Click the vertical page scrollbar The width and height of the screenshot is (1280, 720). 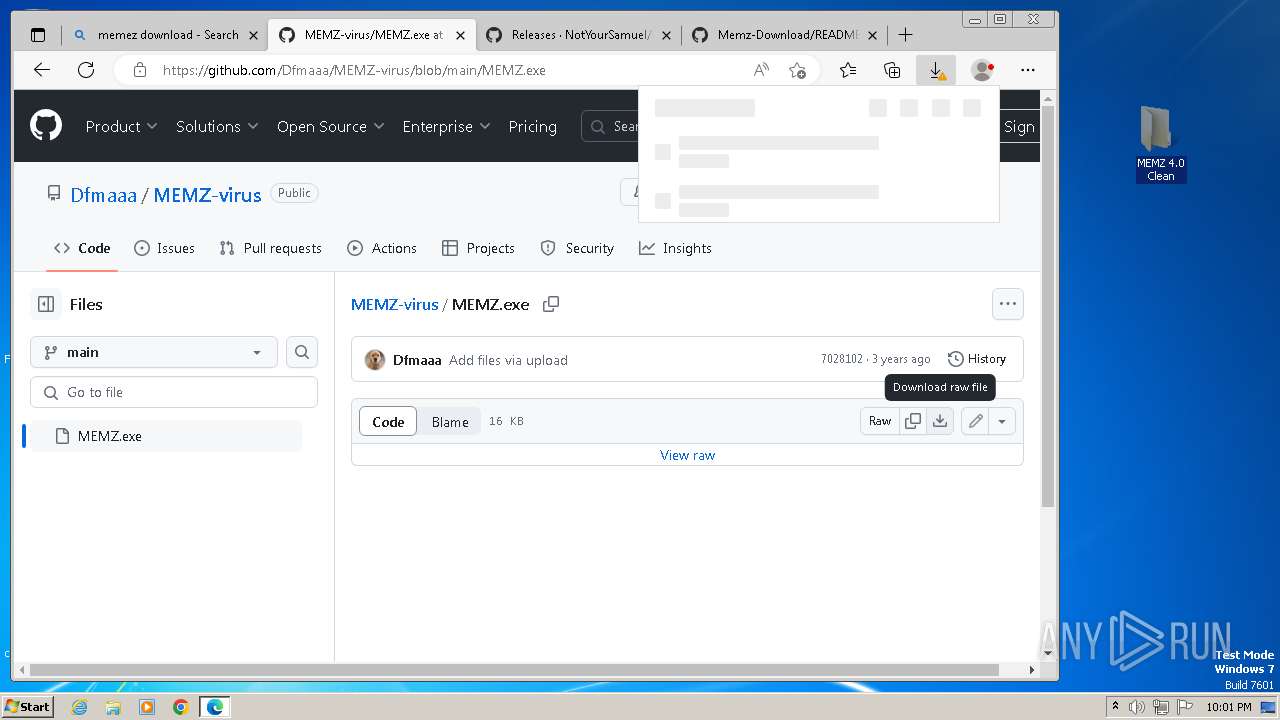pyautogui.click(x=1048, y=305)
